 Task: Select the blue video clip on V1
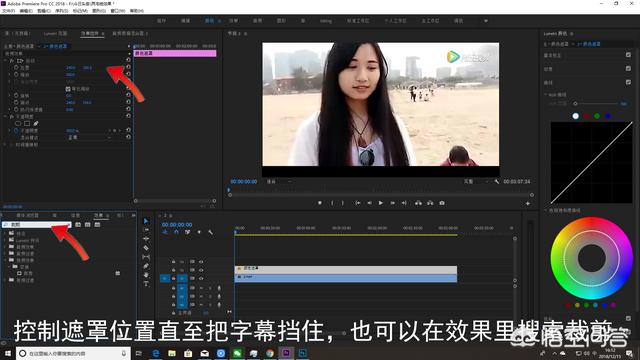(x=346, y=278)
